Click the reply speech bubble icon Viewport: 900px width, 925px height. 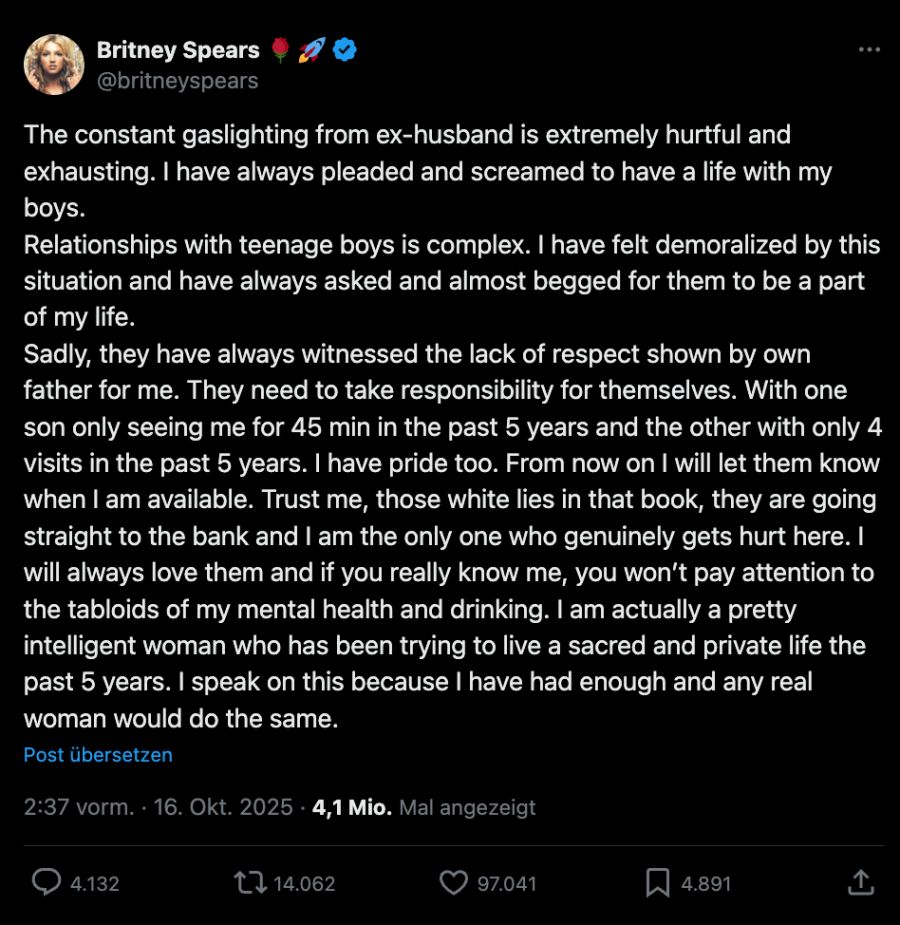pos(47,882)
